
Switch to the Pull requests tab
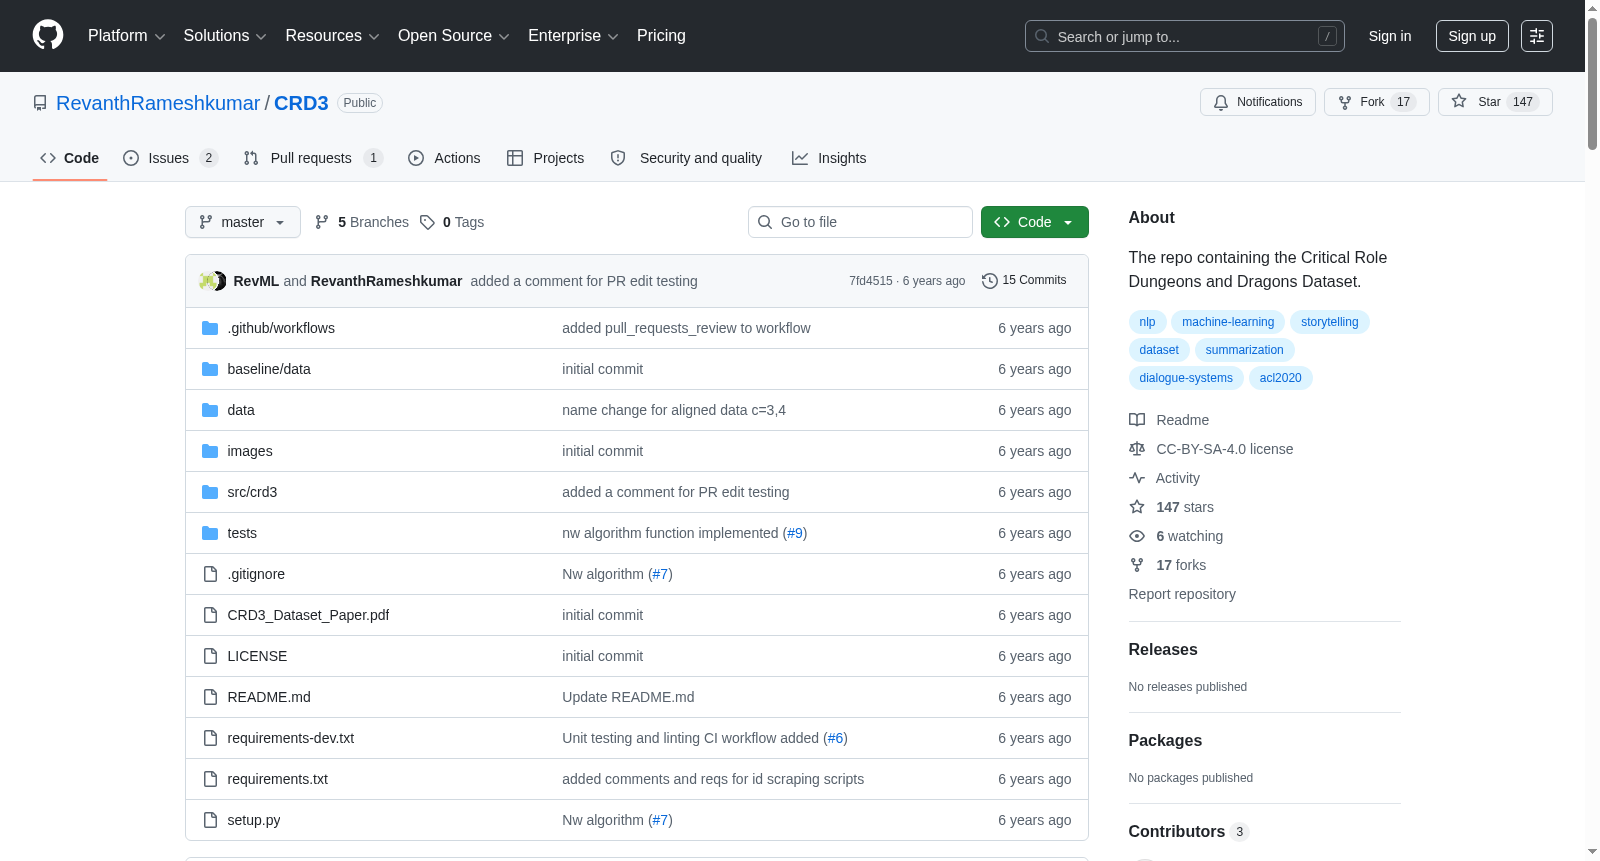point(313,158)
